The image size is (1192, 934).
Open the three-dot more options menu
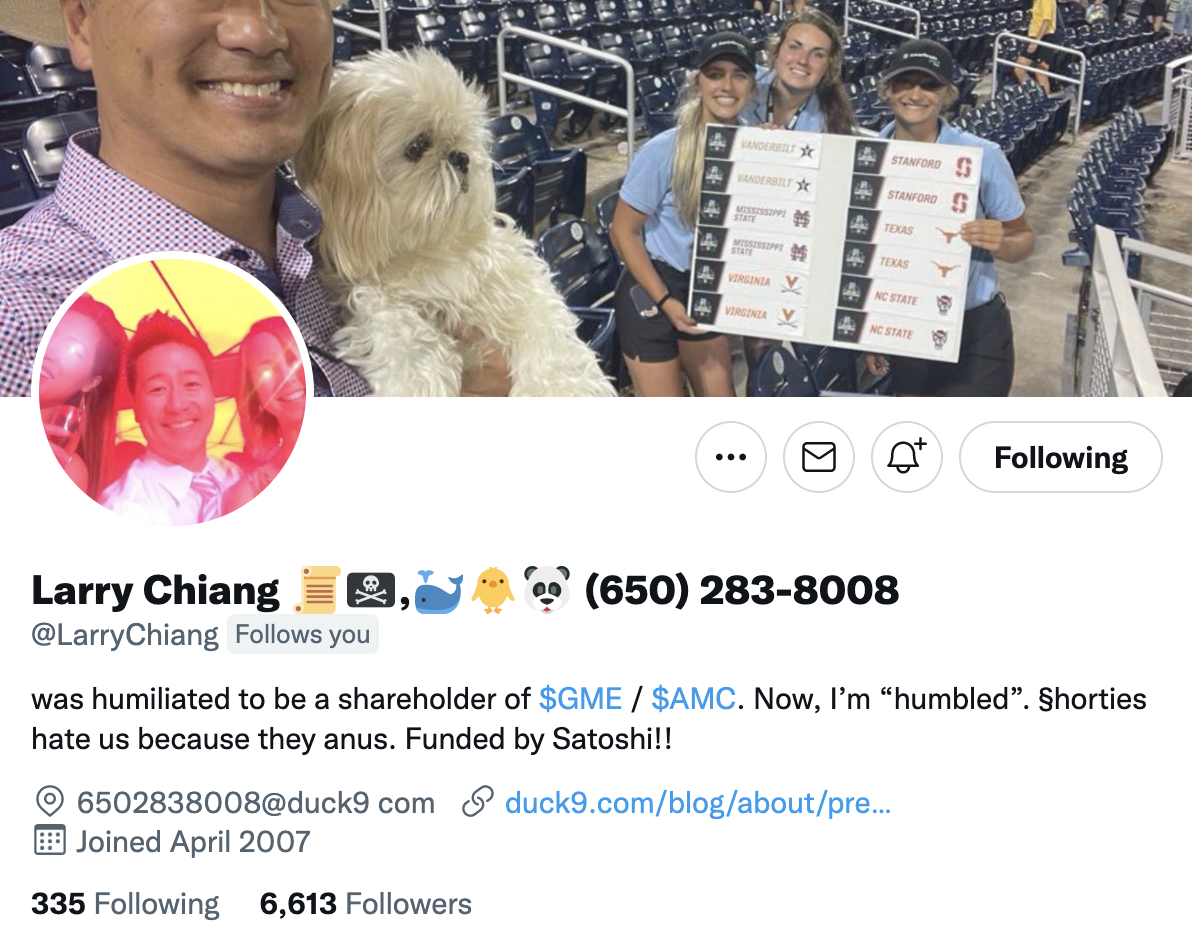[x=731, y=457]
